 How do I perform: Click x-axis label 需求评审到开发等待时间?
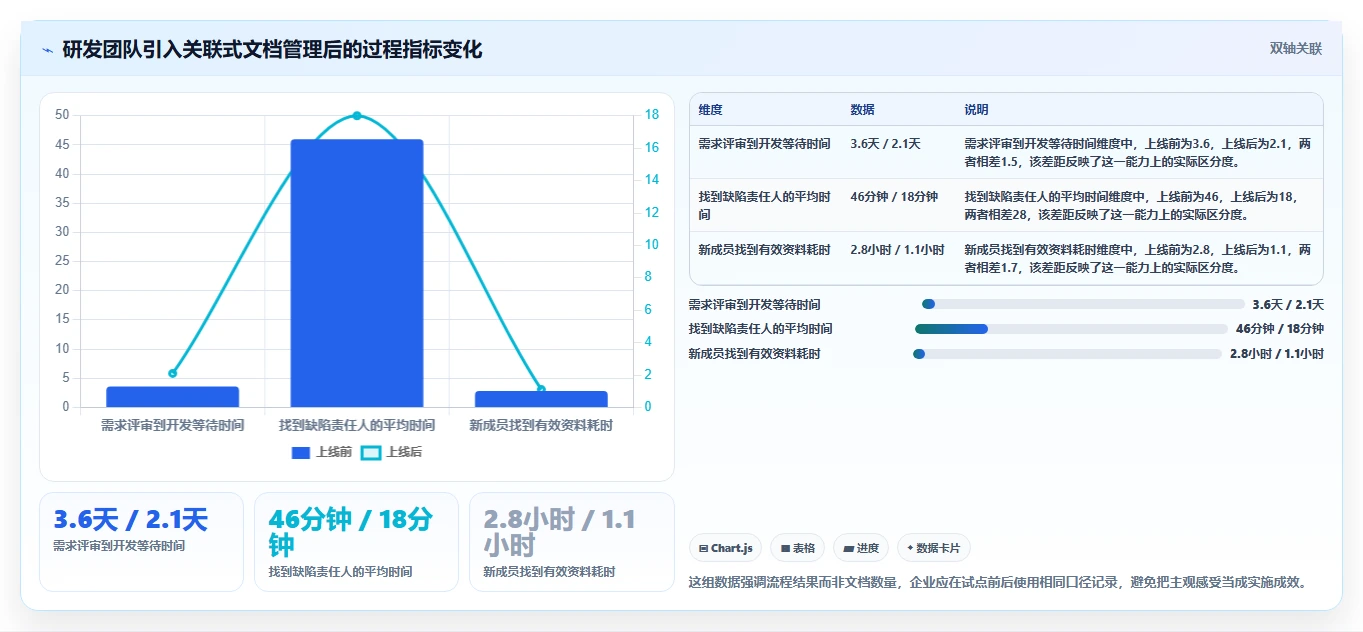coord(172,426)
